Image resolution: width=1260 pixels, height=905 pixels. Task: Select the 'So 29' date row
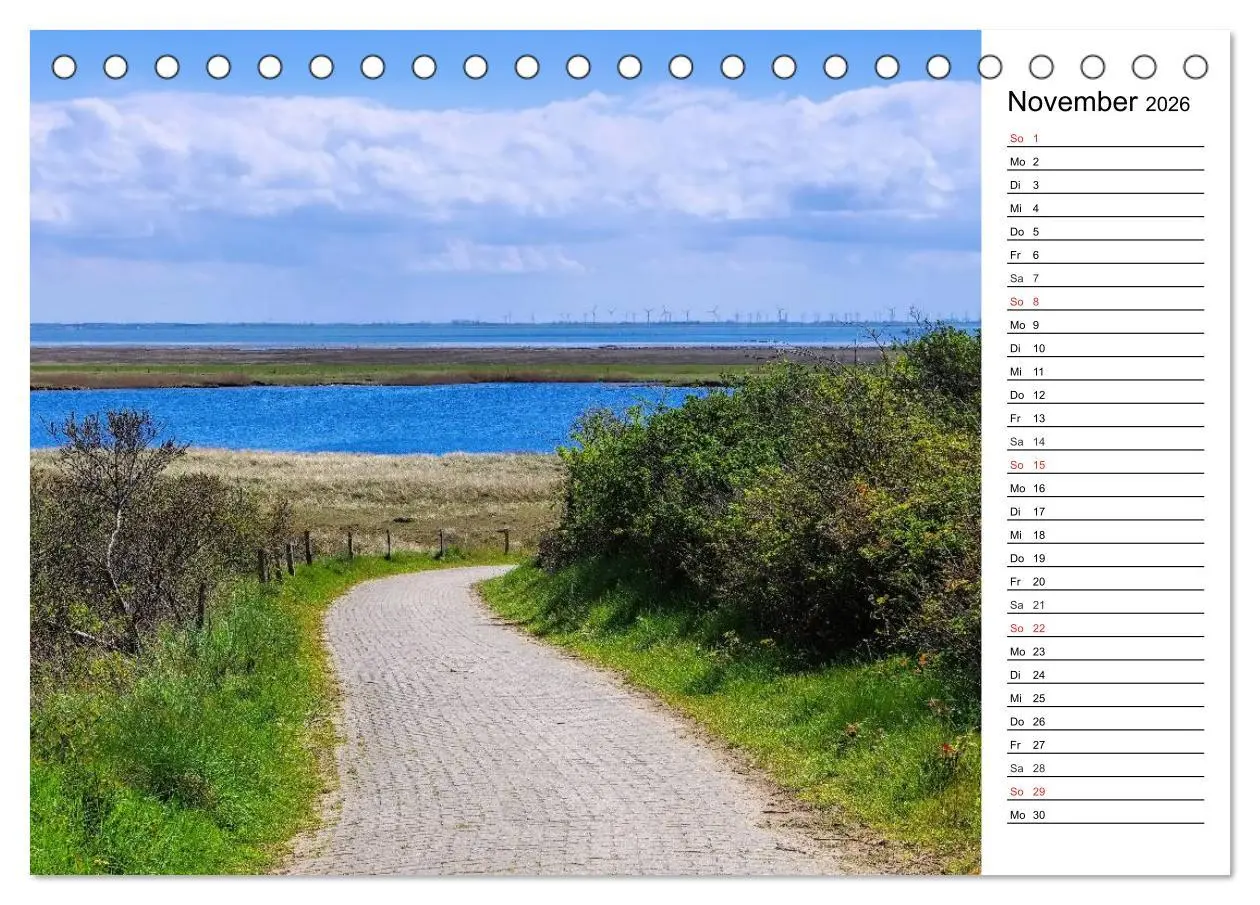[x=1105, y=791]
